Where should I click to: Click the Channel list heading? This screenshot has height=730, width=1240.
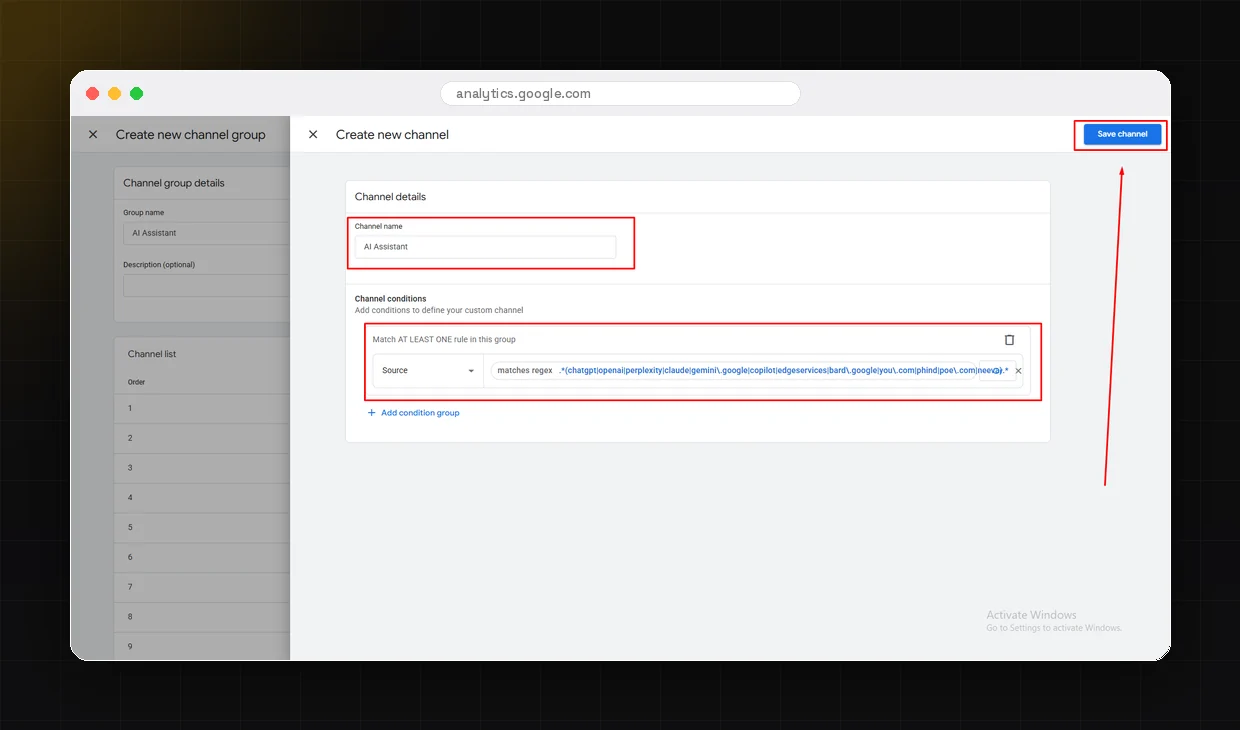(152, 354)
